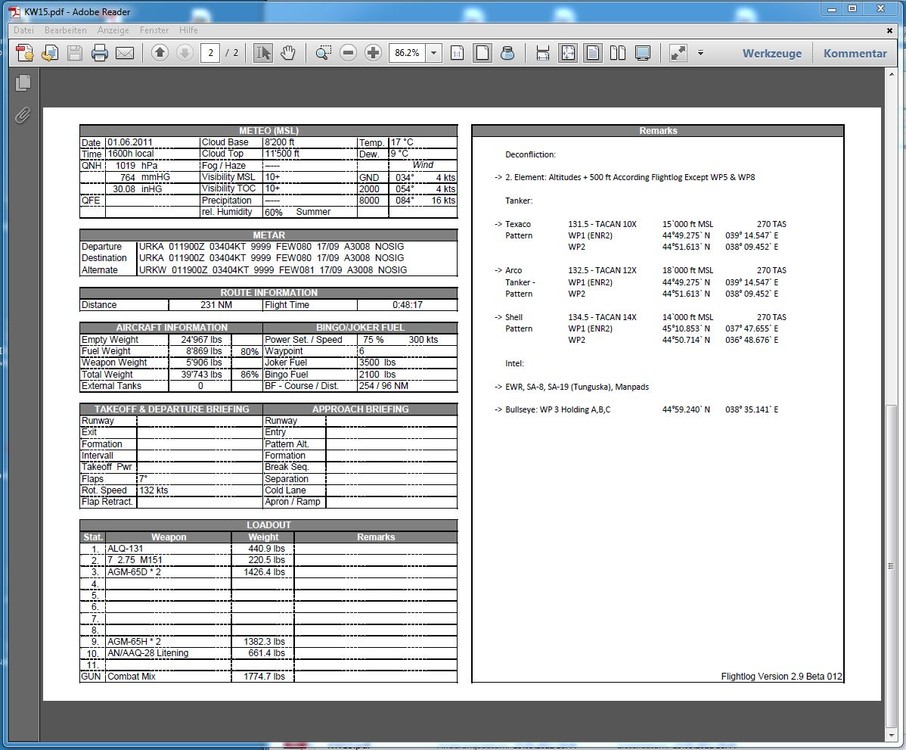The height and width of the screenshot is (750, 906).
Task: Click the vertical scrollbar thumb
Action: (x=891, y=567)
